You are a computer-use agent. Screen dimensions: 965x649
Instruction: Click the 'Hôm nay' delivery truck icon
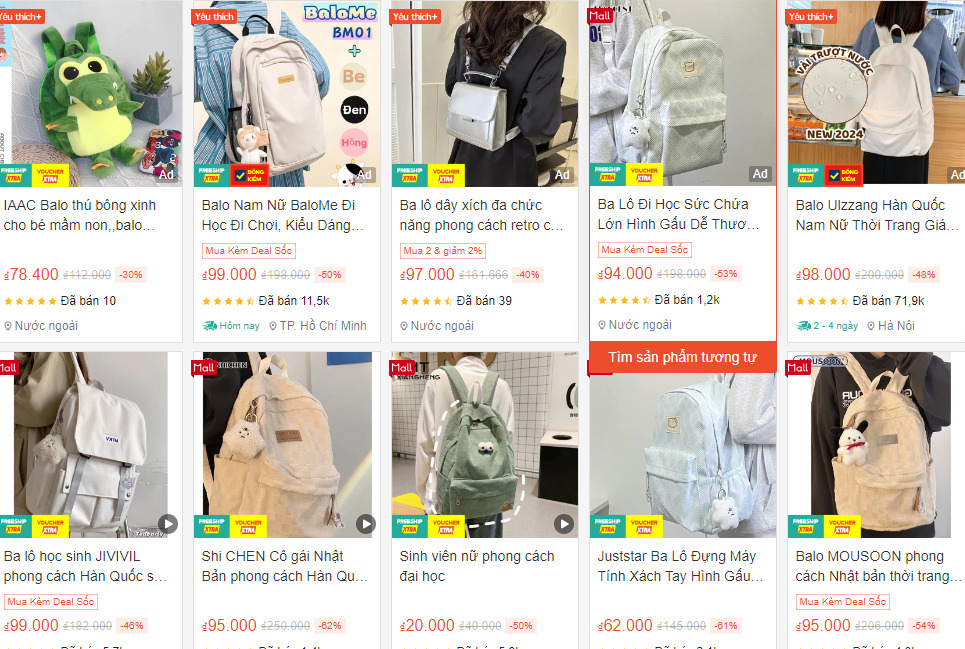[210, 326]
